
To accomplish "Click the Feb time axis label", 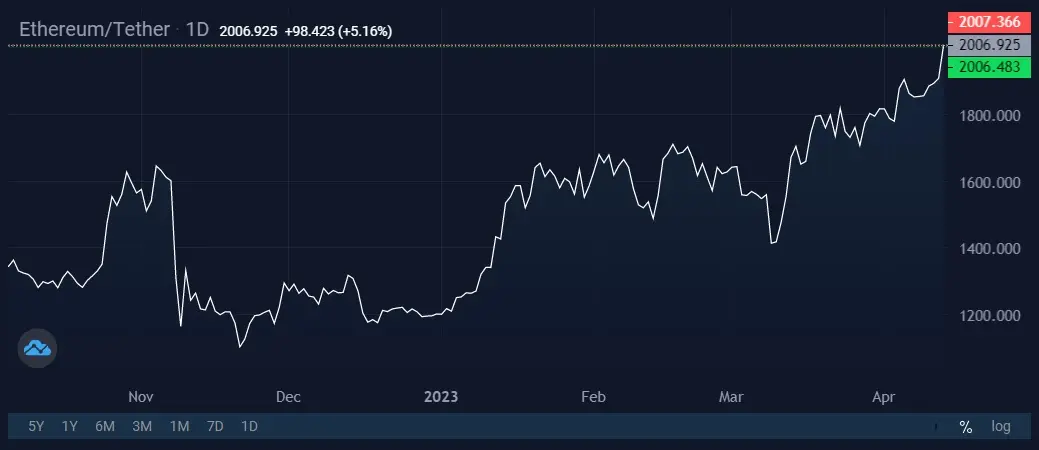I will pyautogui.click(x=593, y=397).
